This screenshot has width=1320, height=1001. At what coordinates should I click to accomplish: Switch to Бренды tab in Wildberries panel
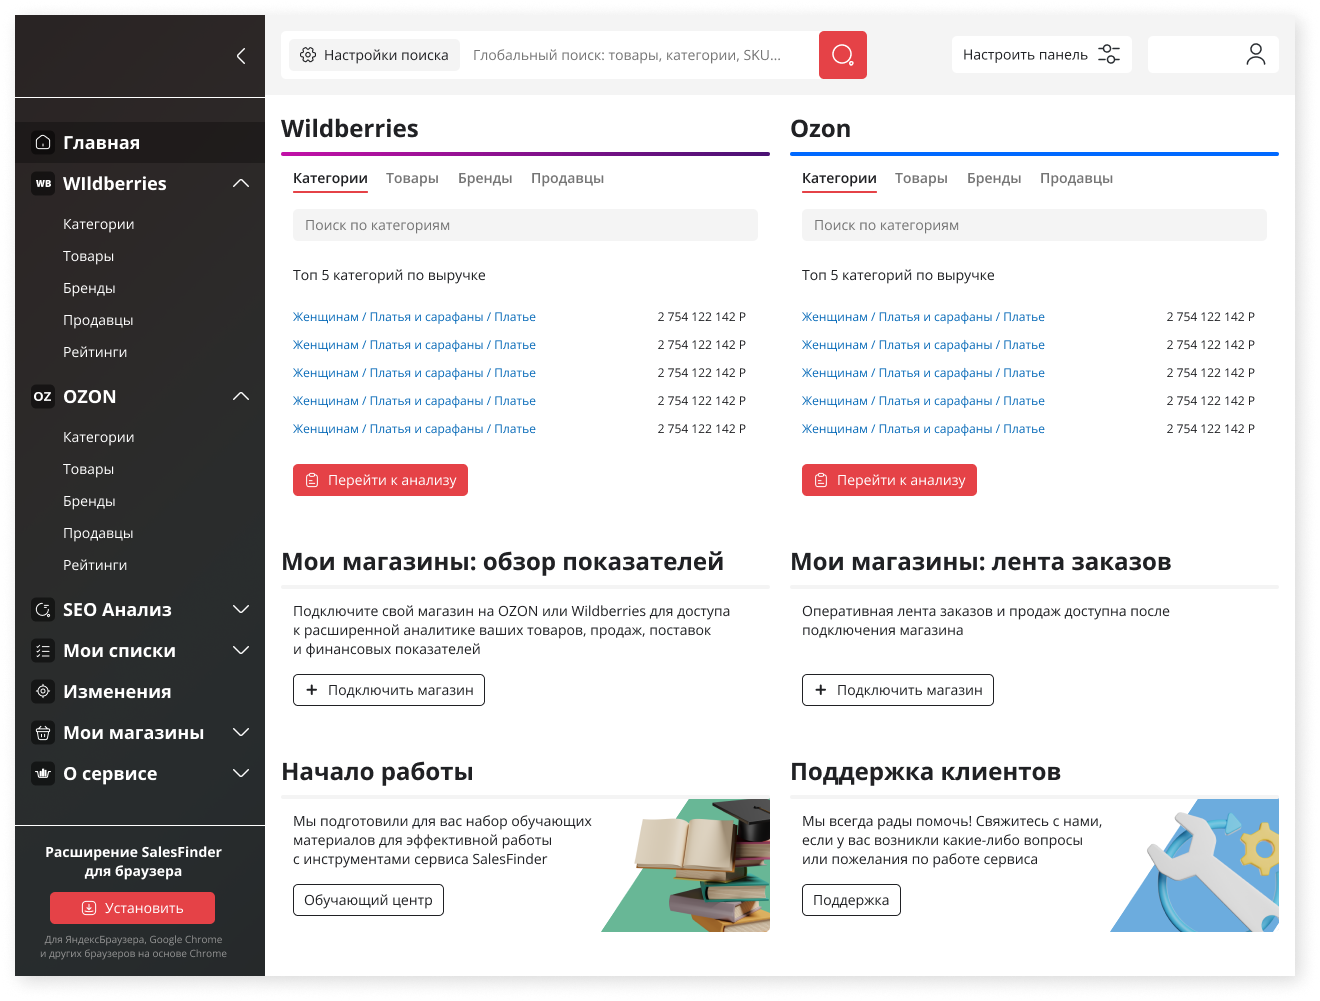pyautogui.click(x=485, y=178)
